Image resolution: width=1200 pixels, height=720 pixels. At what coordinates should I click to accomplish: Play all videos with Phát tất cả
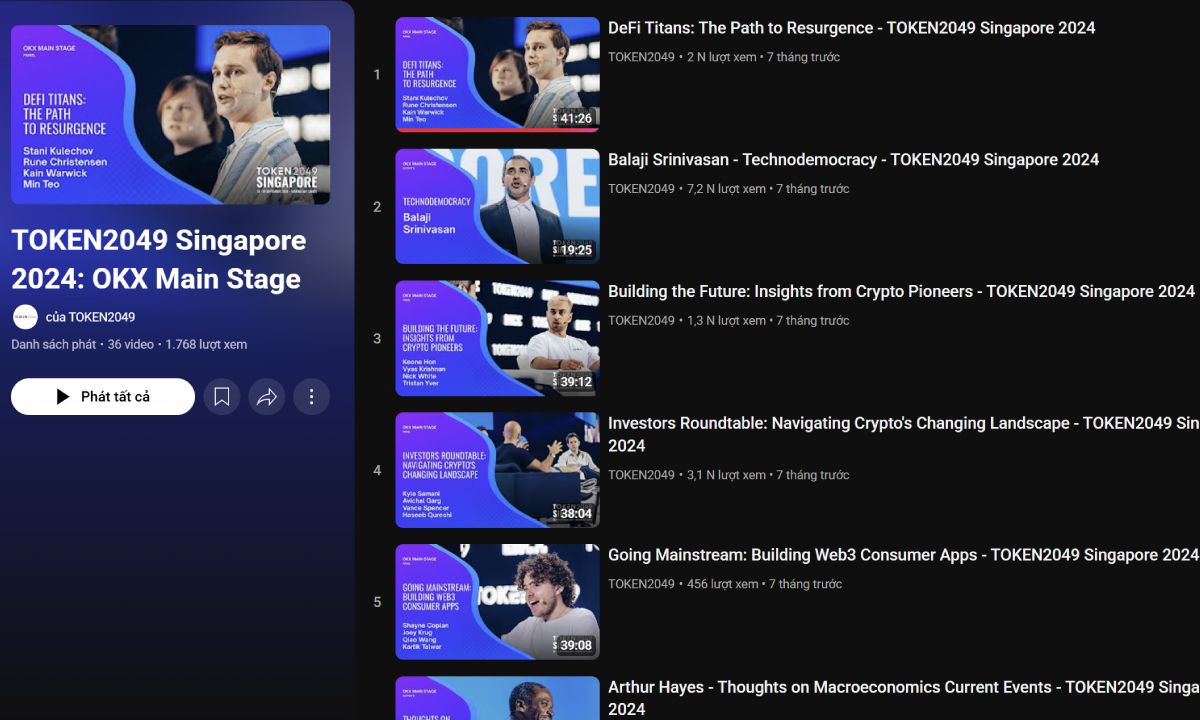click(103, 397)
